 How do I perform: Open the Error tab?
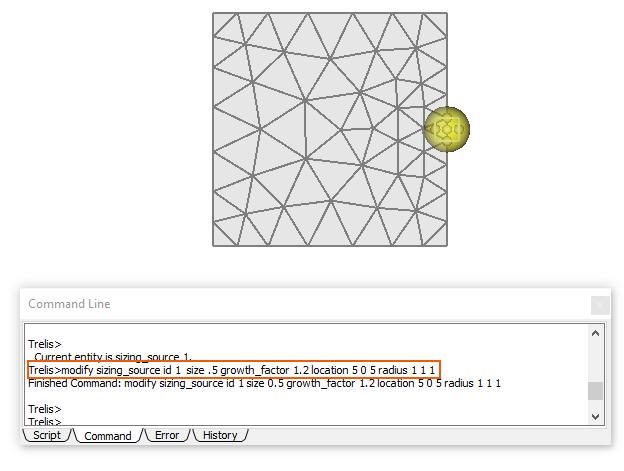pyautogui.click(x=167, y=436)
